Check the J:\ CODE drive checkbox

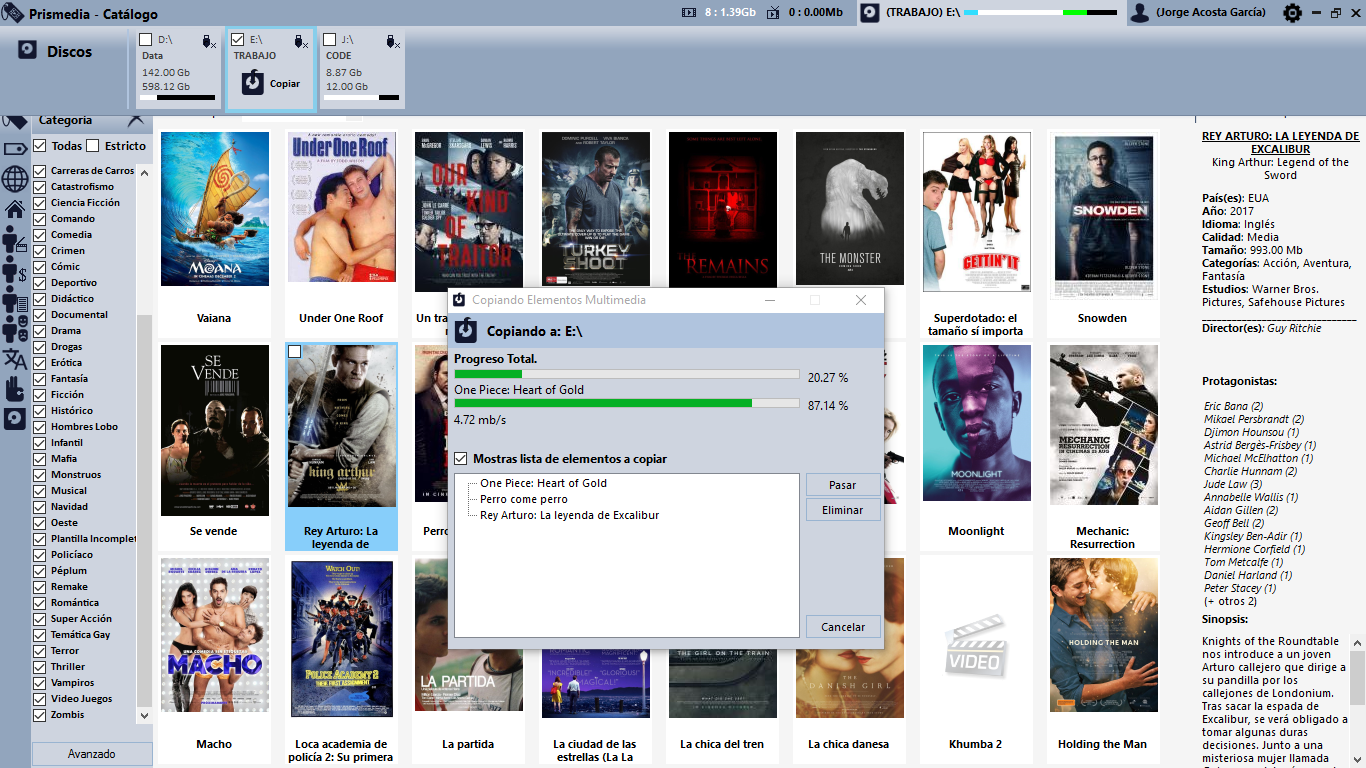point(330,40)
